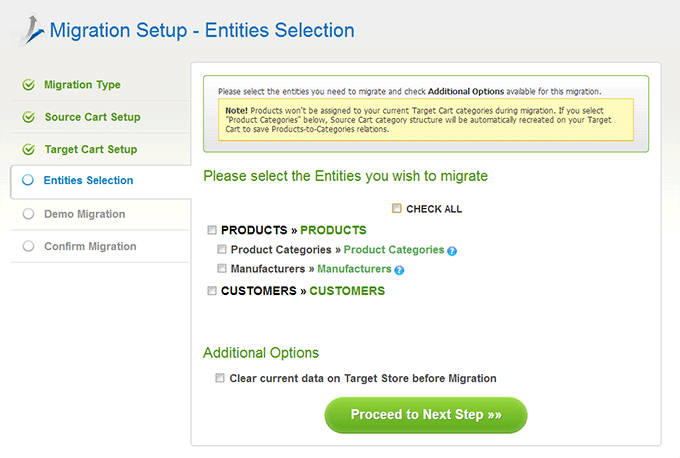Screen dimensions: 680x458
Task: Enable the PRODUCTS entity checkbox
Action: (212, 230)
